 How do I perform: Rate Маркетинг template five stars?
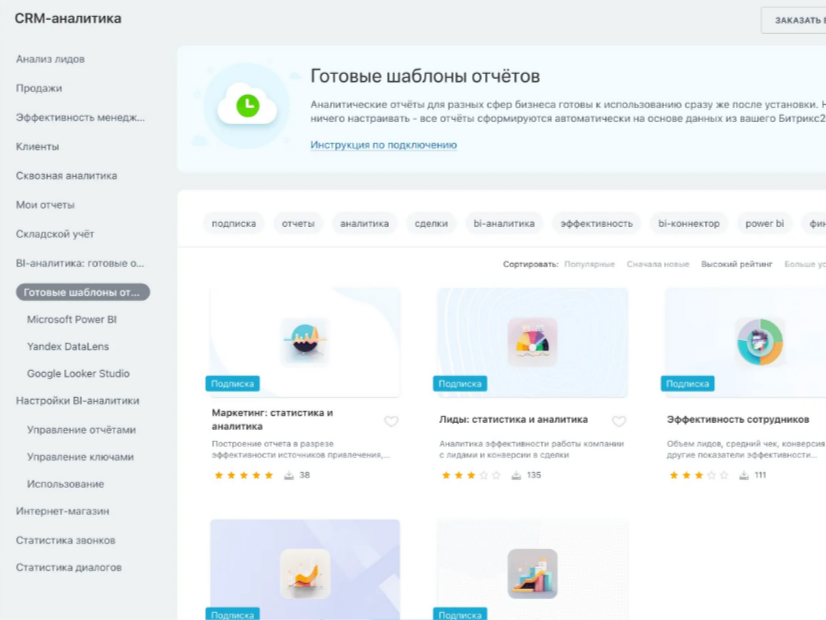[x=269, y=475]
